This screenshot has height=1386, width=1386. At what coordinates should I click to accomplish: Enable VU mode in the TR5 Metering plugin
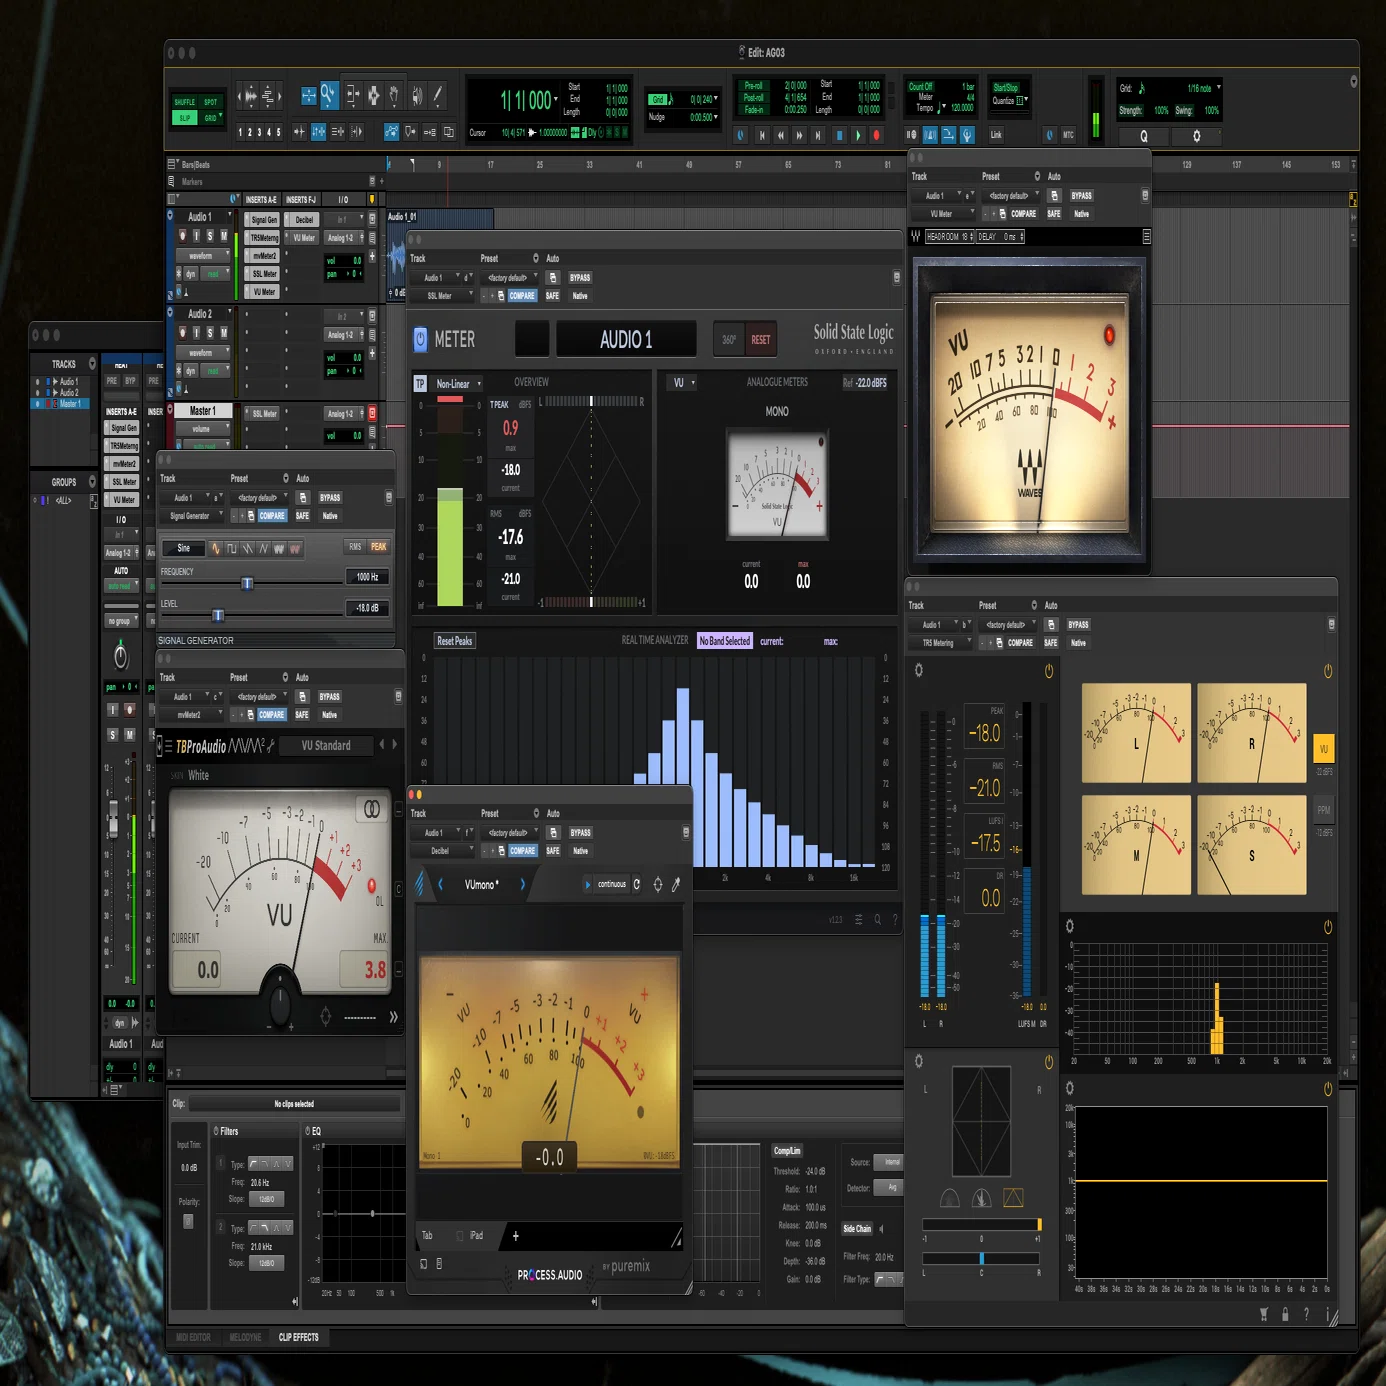(x=1323, y=748)
